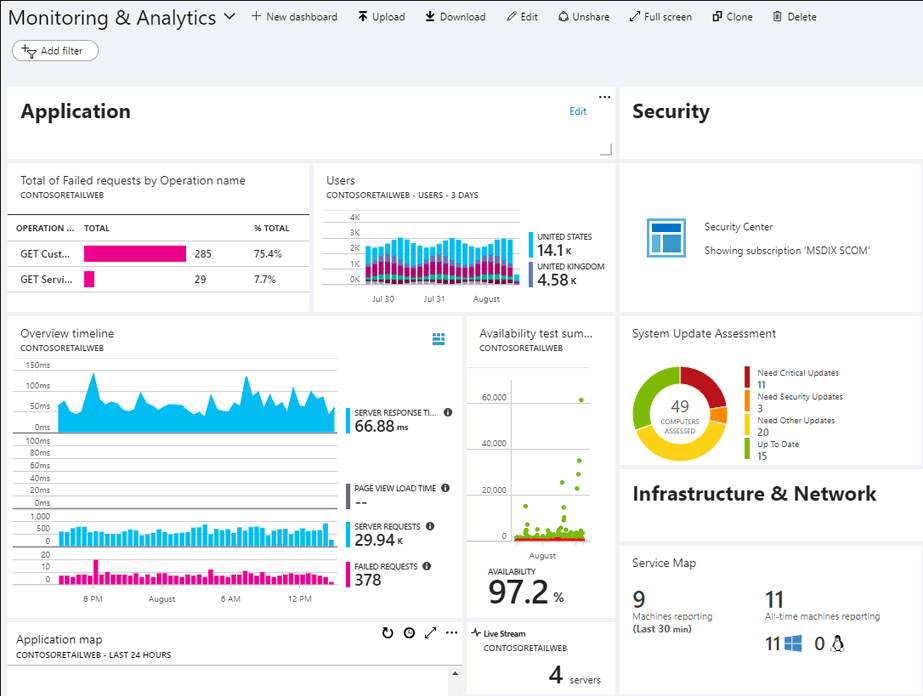The width and height of the screenshot is (923, 696).
Task: Click New dashboard
Action: click(x=294, y=17)
